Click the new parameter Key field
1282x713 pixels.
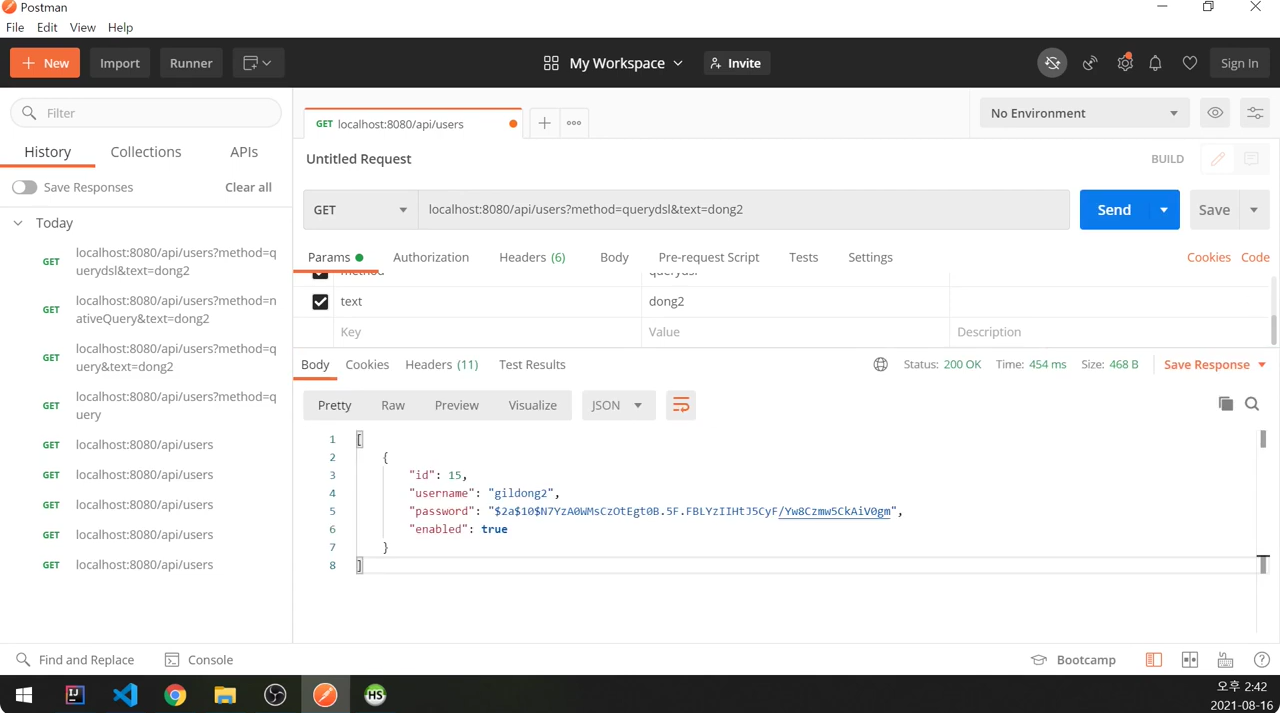(488, 332)
